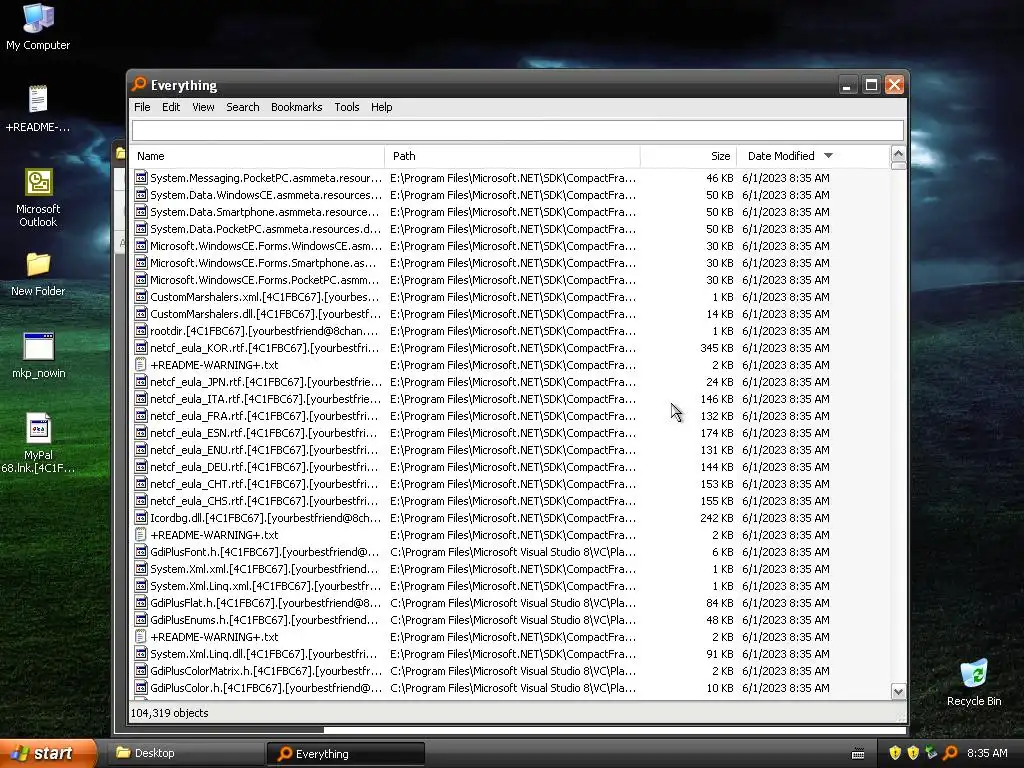Viewport: 1024px width, 768px height.
Task: Click file icon of GdiPlusFont.h row
Action: coord(140,551)
